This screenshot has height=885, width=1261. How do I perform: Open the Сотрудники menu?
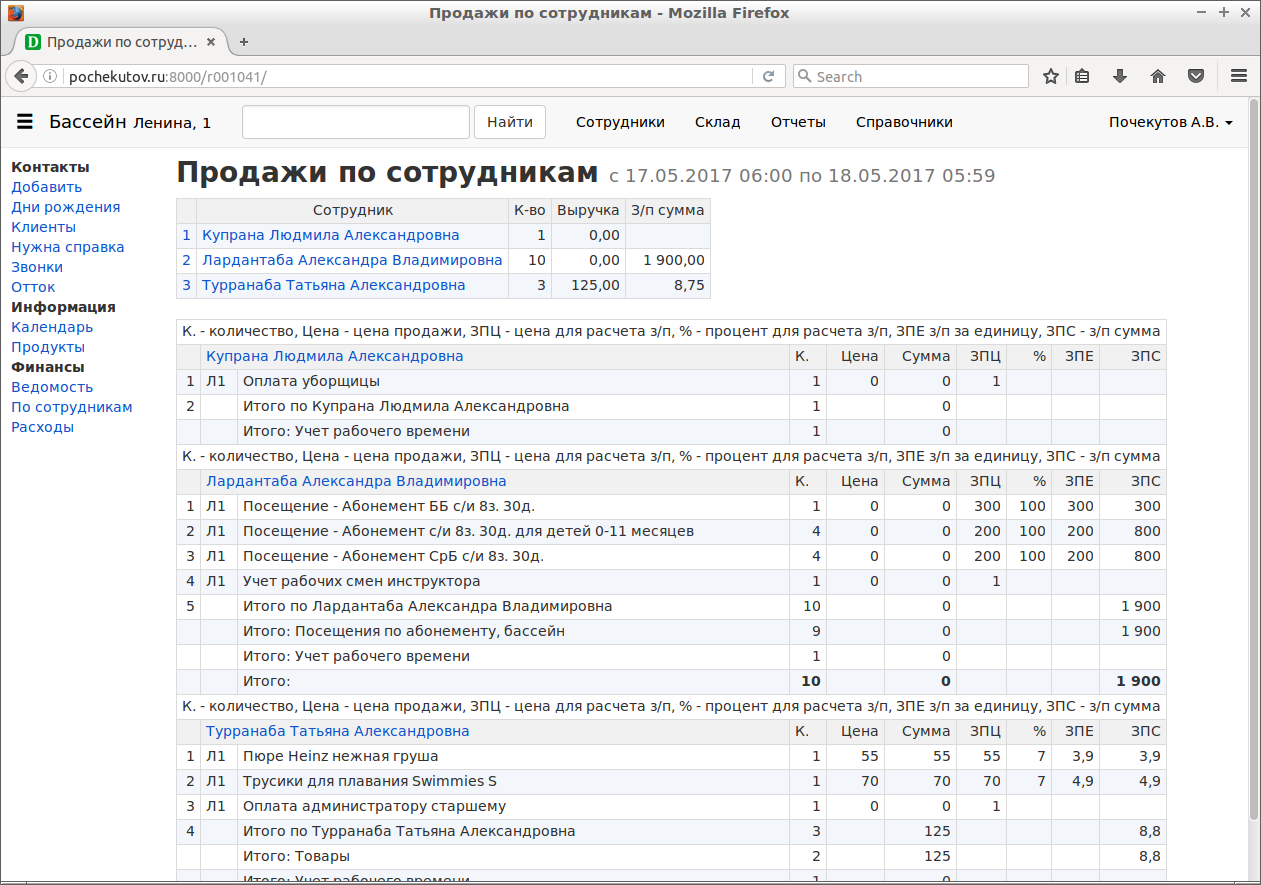(x=620, y=122)
